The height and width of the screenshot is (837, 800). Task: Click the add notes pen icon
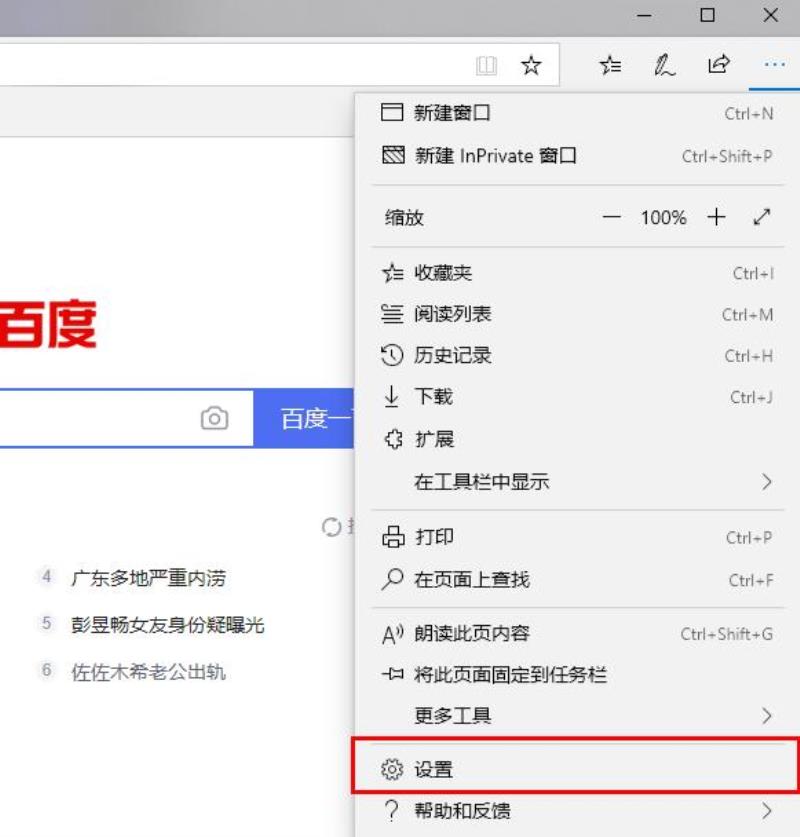[664, 65]
